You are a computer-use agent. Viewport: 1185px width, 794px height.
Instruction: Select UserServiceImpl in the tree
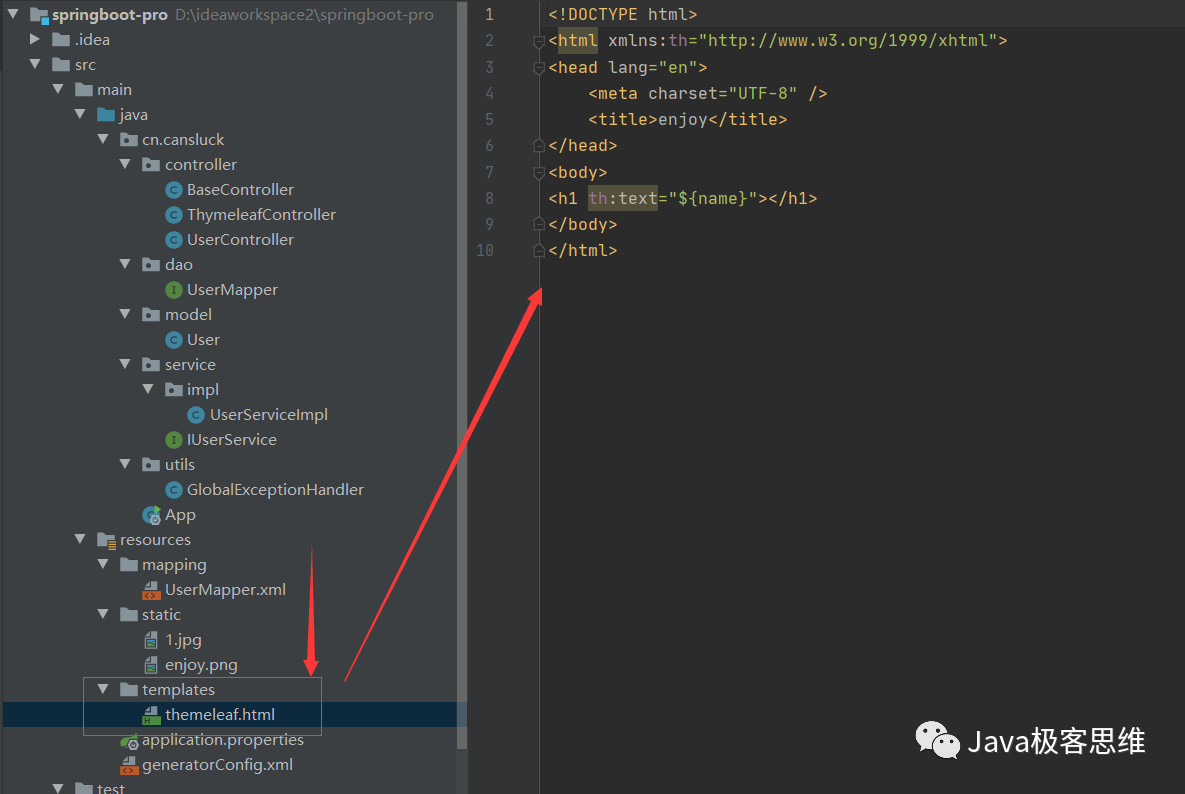tap(269, 415)
